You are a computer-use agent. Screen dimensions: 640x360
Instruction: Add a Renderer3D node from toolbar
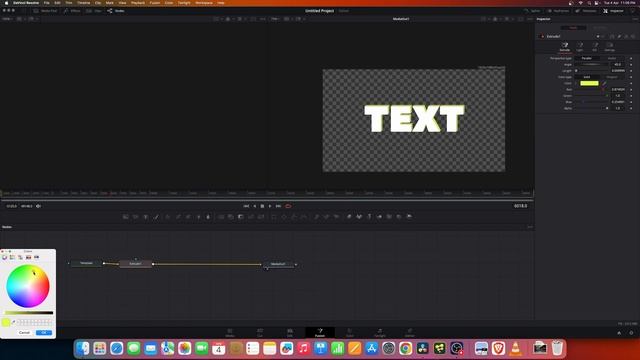[x=409, y=217]
